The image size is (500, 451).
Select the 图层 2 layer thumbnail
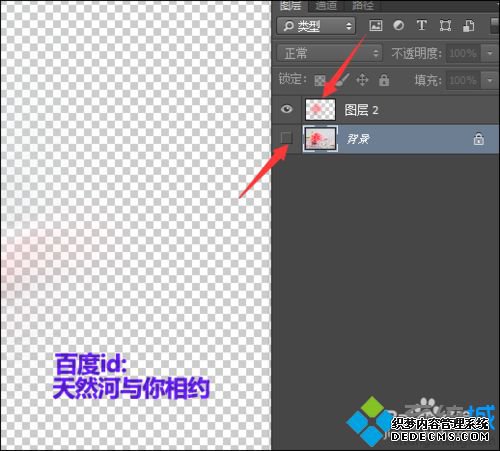pyautogui.click(x=320, y=109)
